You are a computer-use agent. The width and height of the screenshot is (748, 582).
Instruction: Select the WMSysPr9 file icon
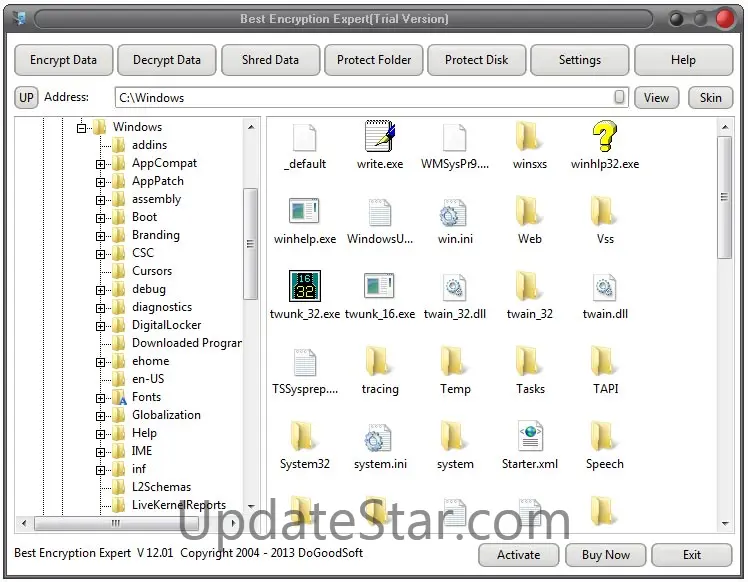point(454,137)
